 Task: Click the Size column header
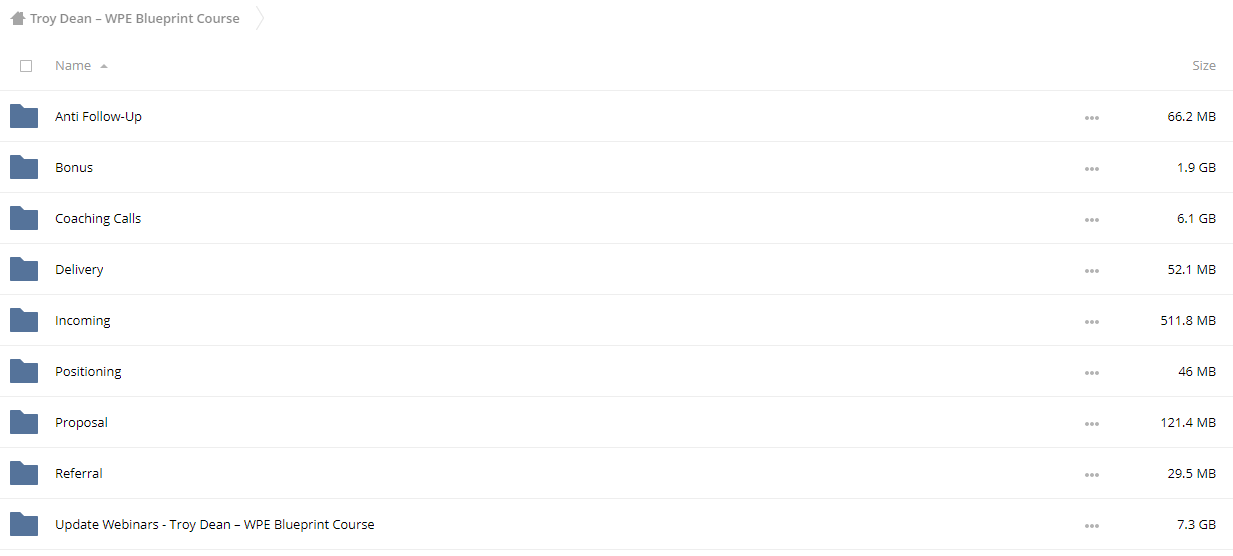pos(1203,66)
